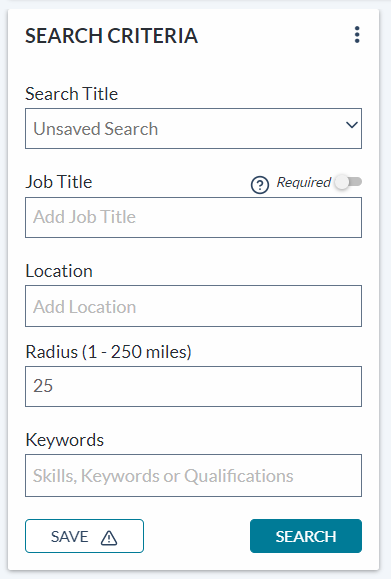391x579 pixels.
Task: Toggle the Required switch for Job Title
Action: coord(349,182)
